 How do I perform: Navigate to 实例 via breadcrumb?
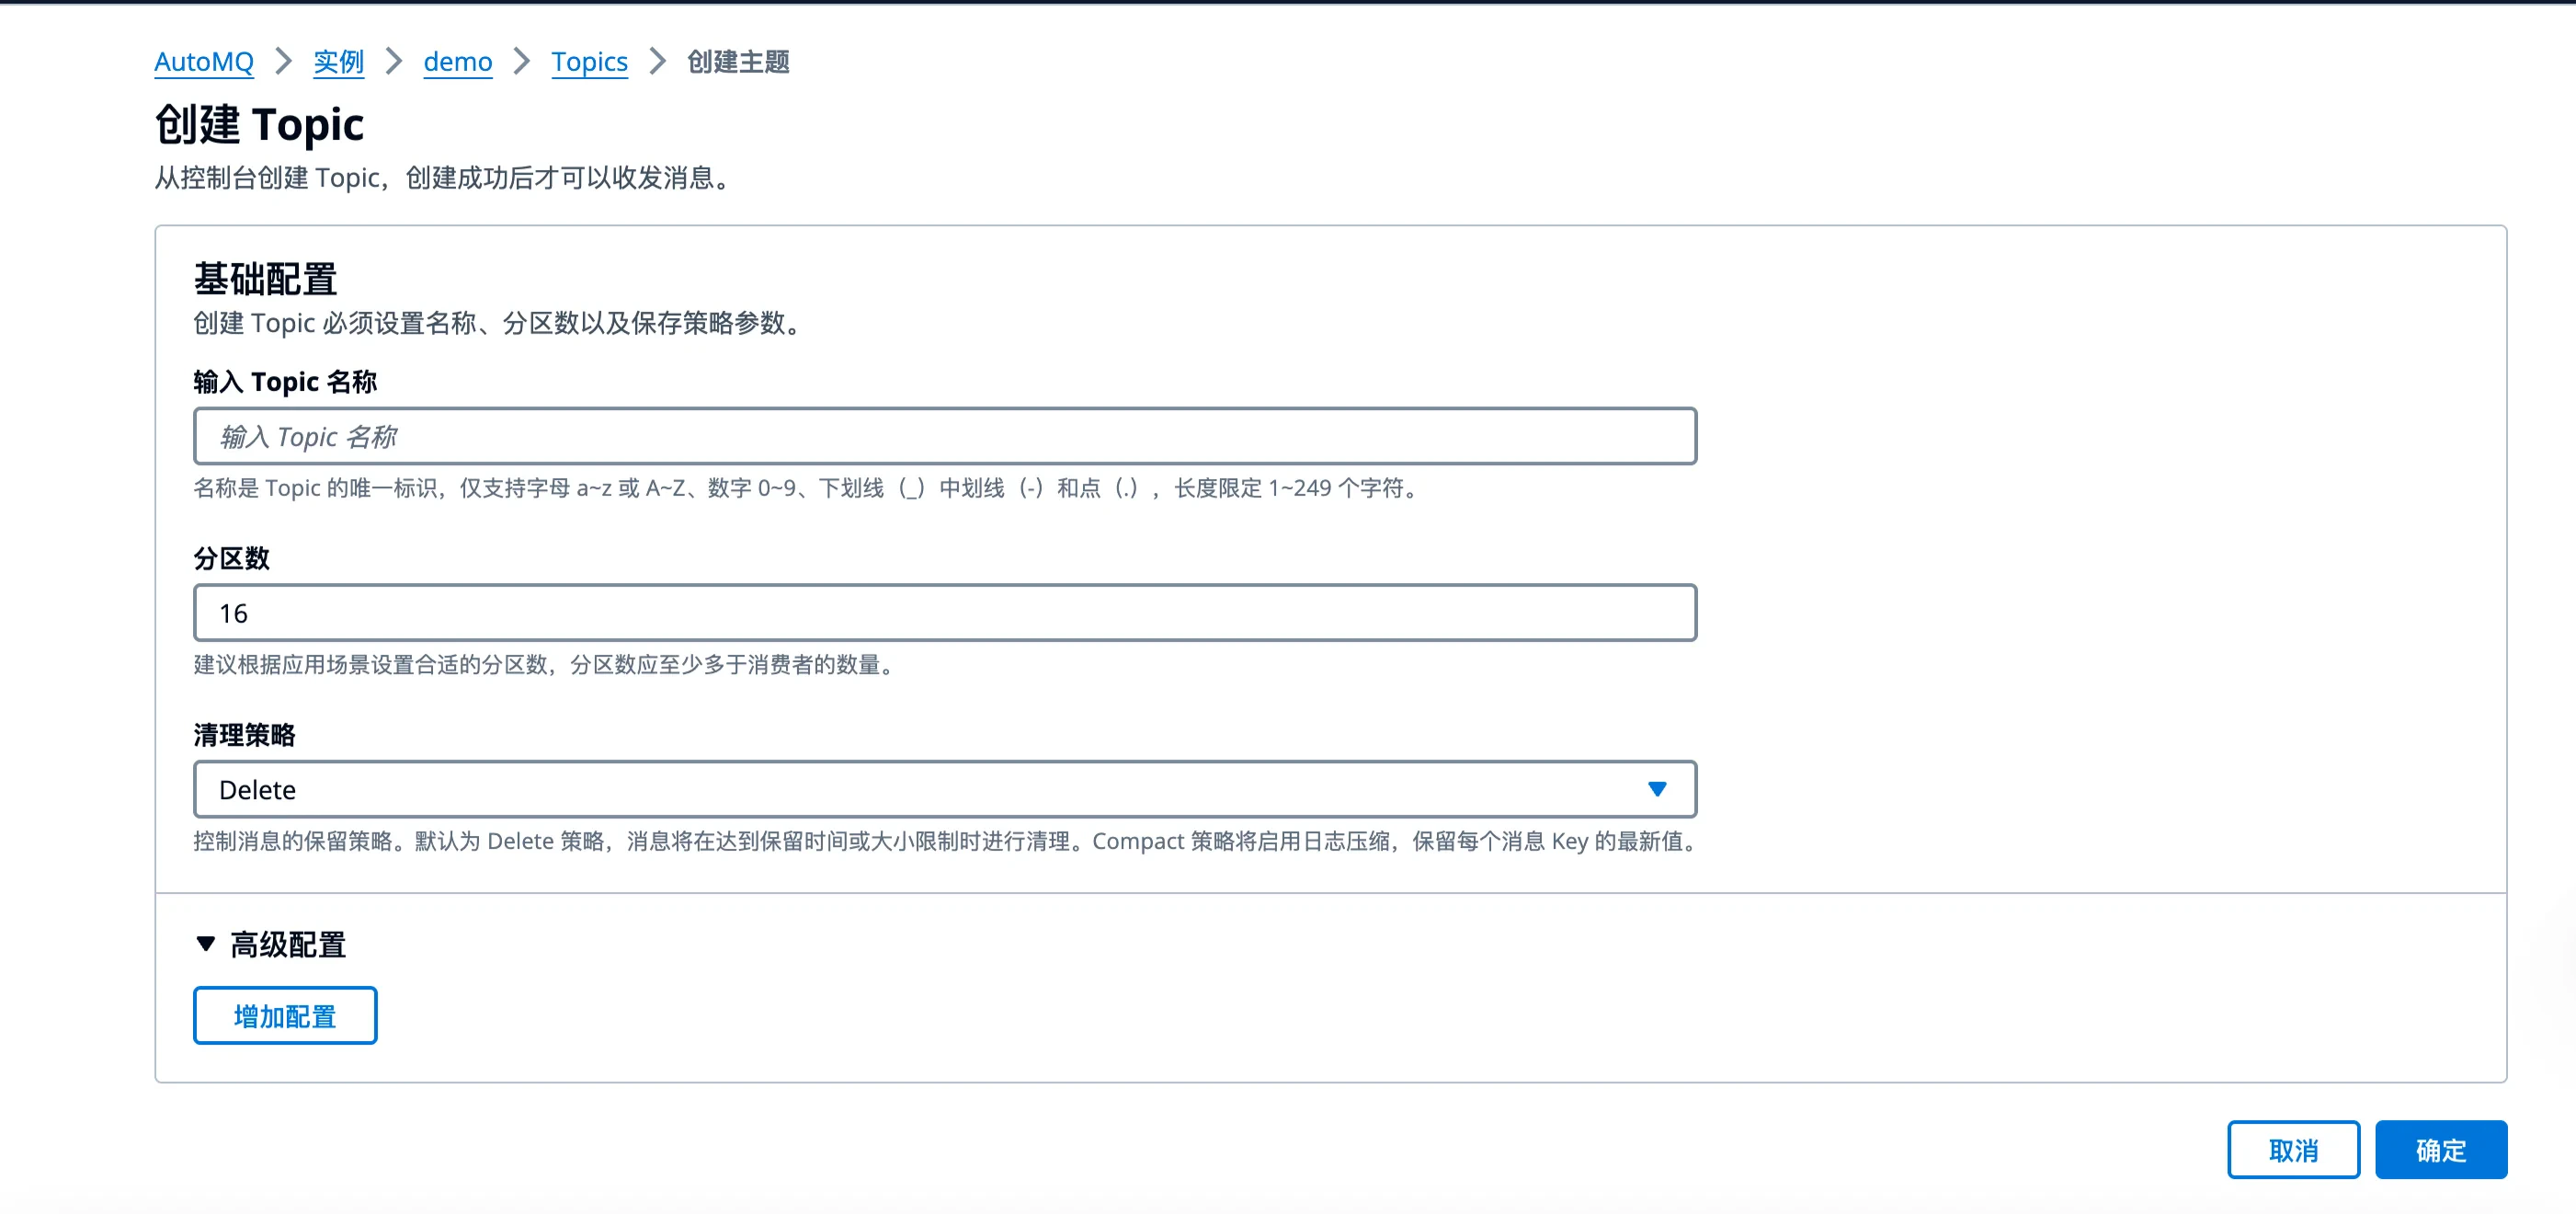pos(338,61)
